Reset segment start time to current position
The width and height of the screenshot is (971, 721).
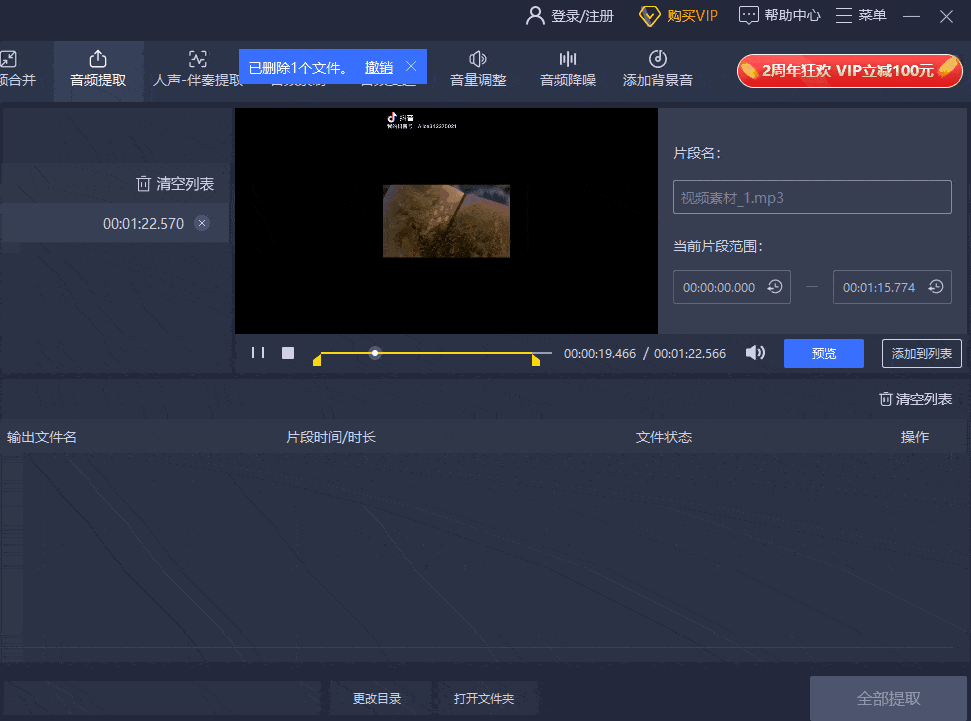(x=775, y=287)
